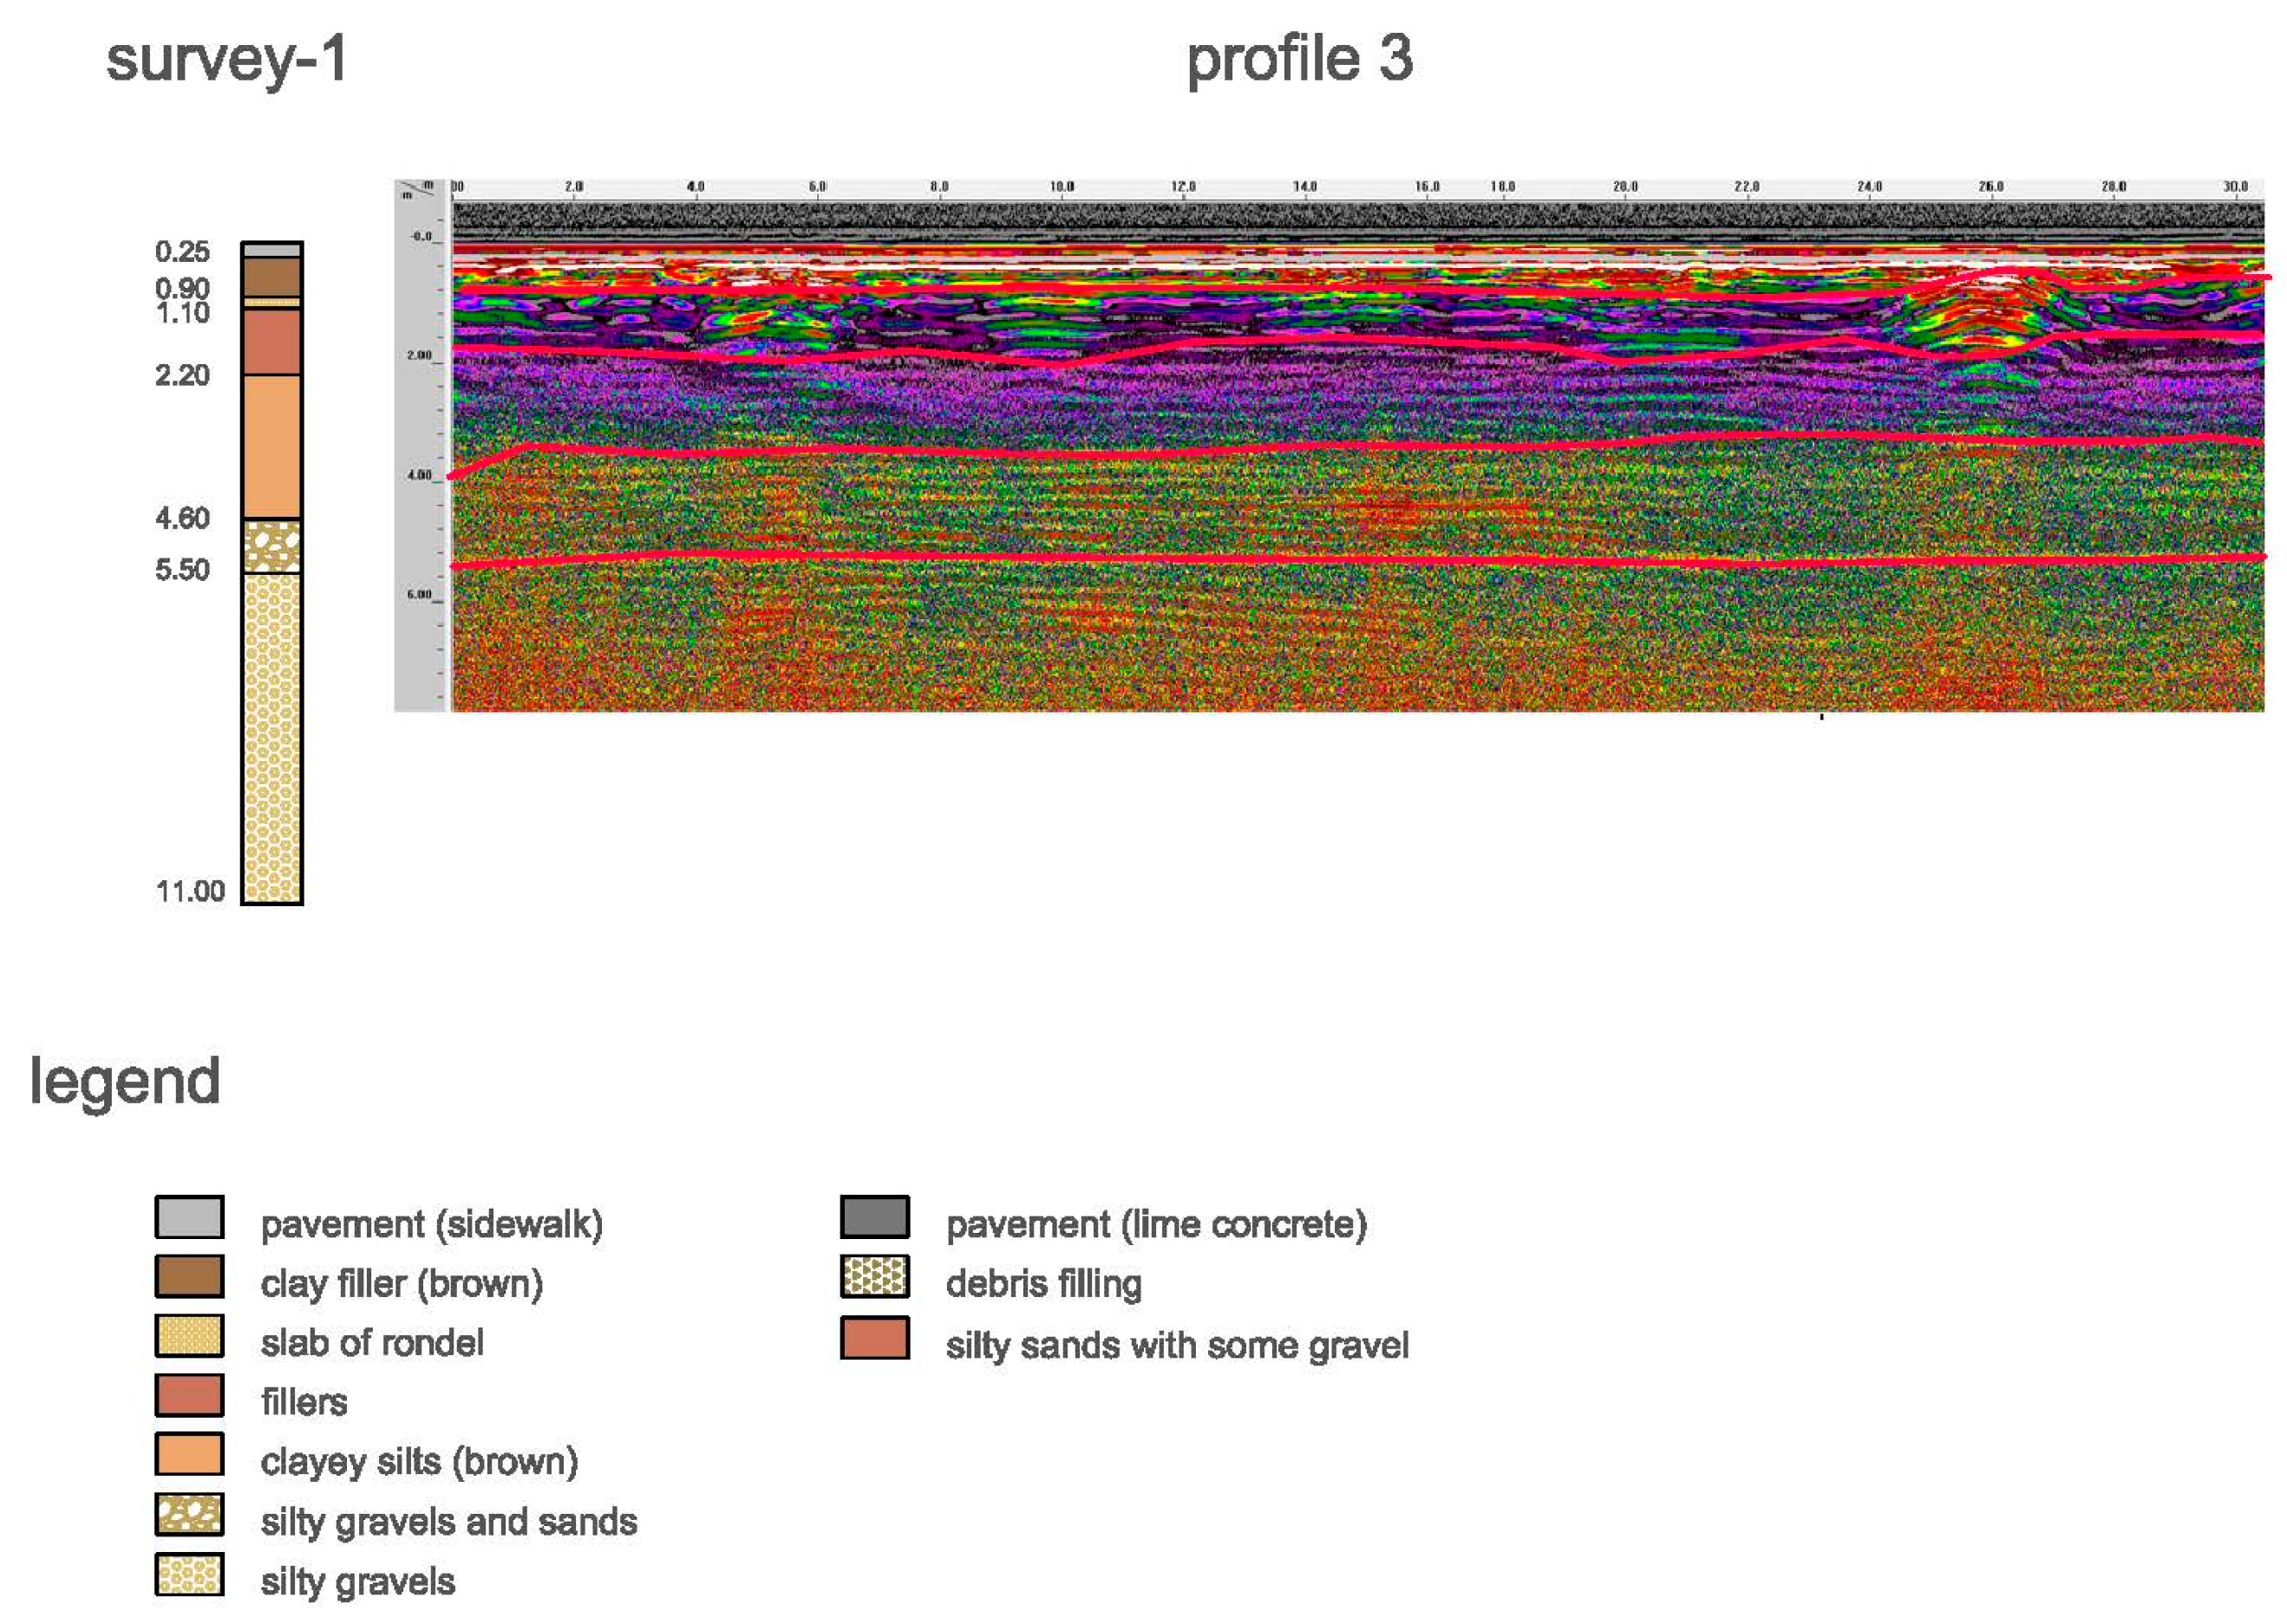Click the clay filler brown legend swatch
This screenshot has width=2287, height=1624.
[189, 1276]
